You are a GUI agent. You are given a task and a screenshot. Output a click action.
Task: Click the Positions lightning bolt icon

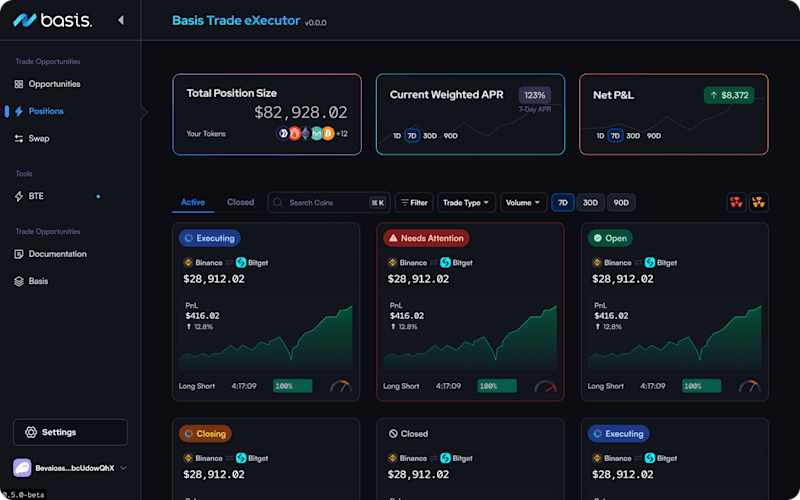pos(19,111)
